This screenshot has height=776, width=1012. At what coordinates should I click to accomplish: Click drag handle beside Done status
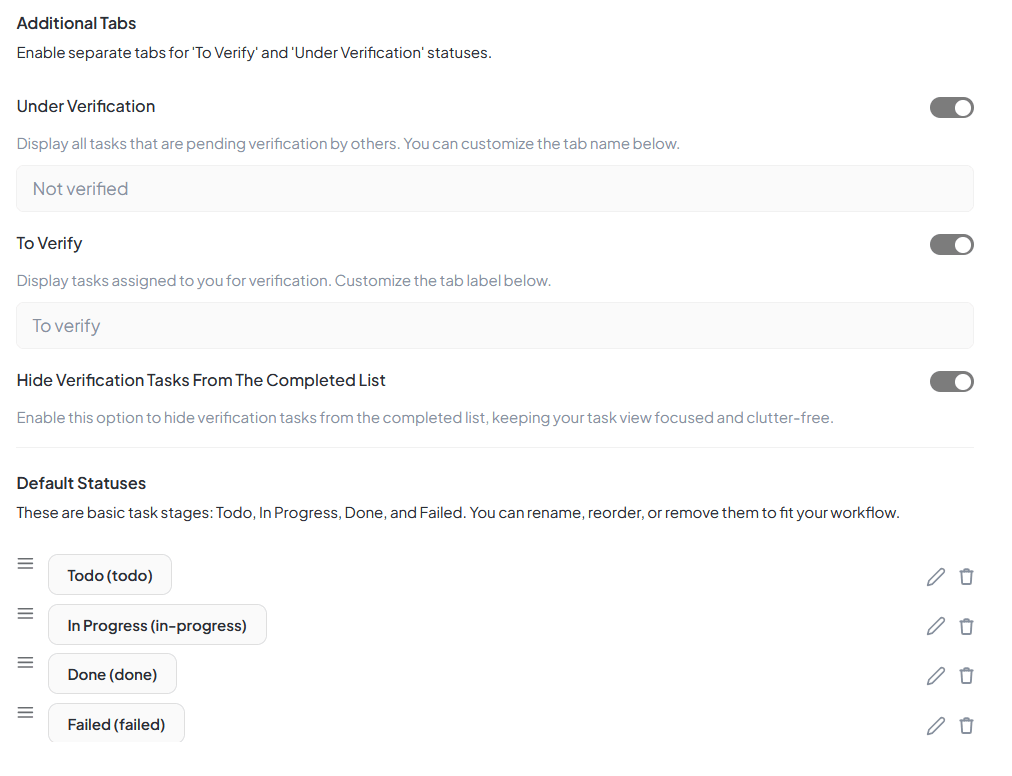coord(26,663)
